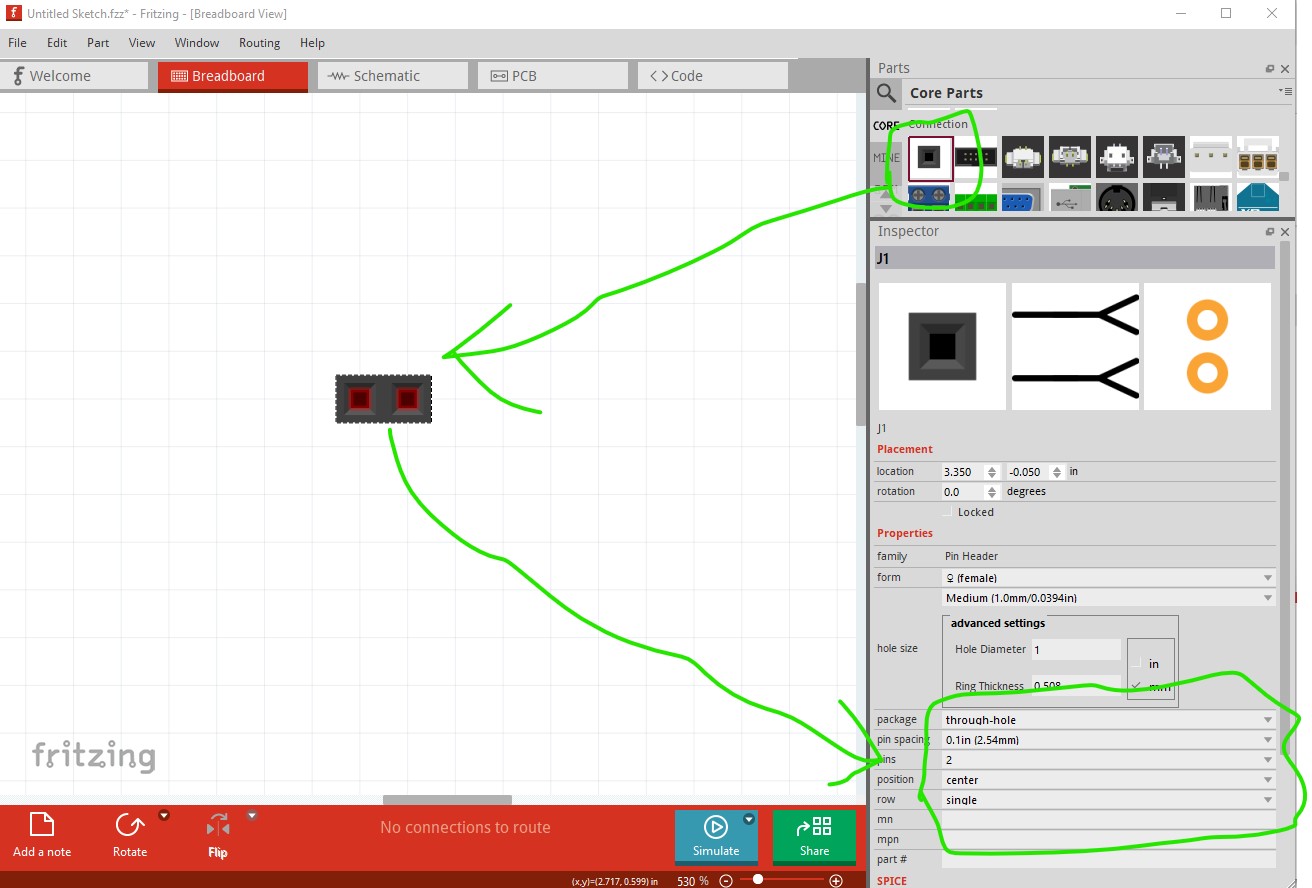The image size is (1312, 888).
Task: Pick the fifth white connector part thumbnail
Action: pos(1117,157)
